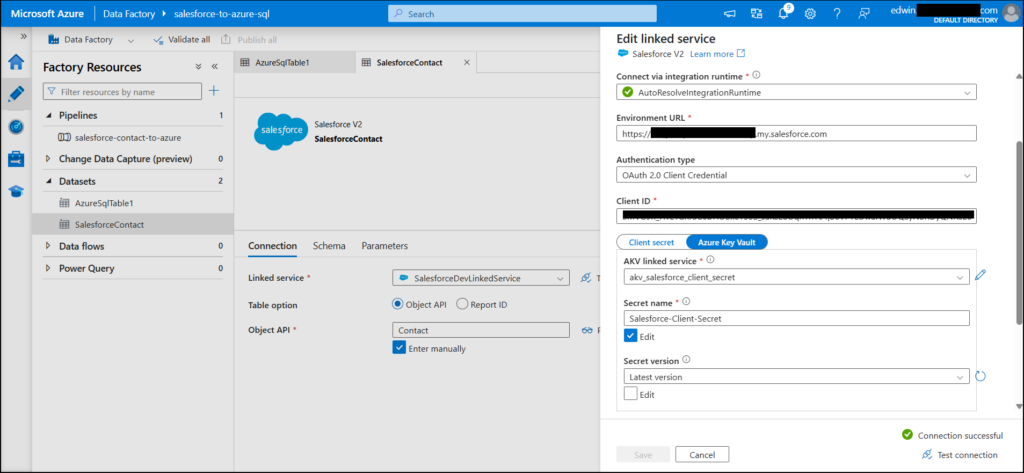
Task: Expand the Data flows section
Action: point(49,246)
